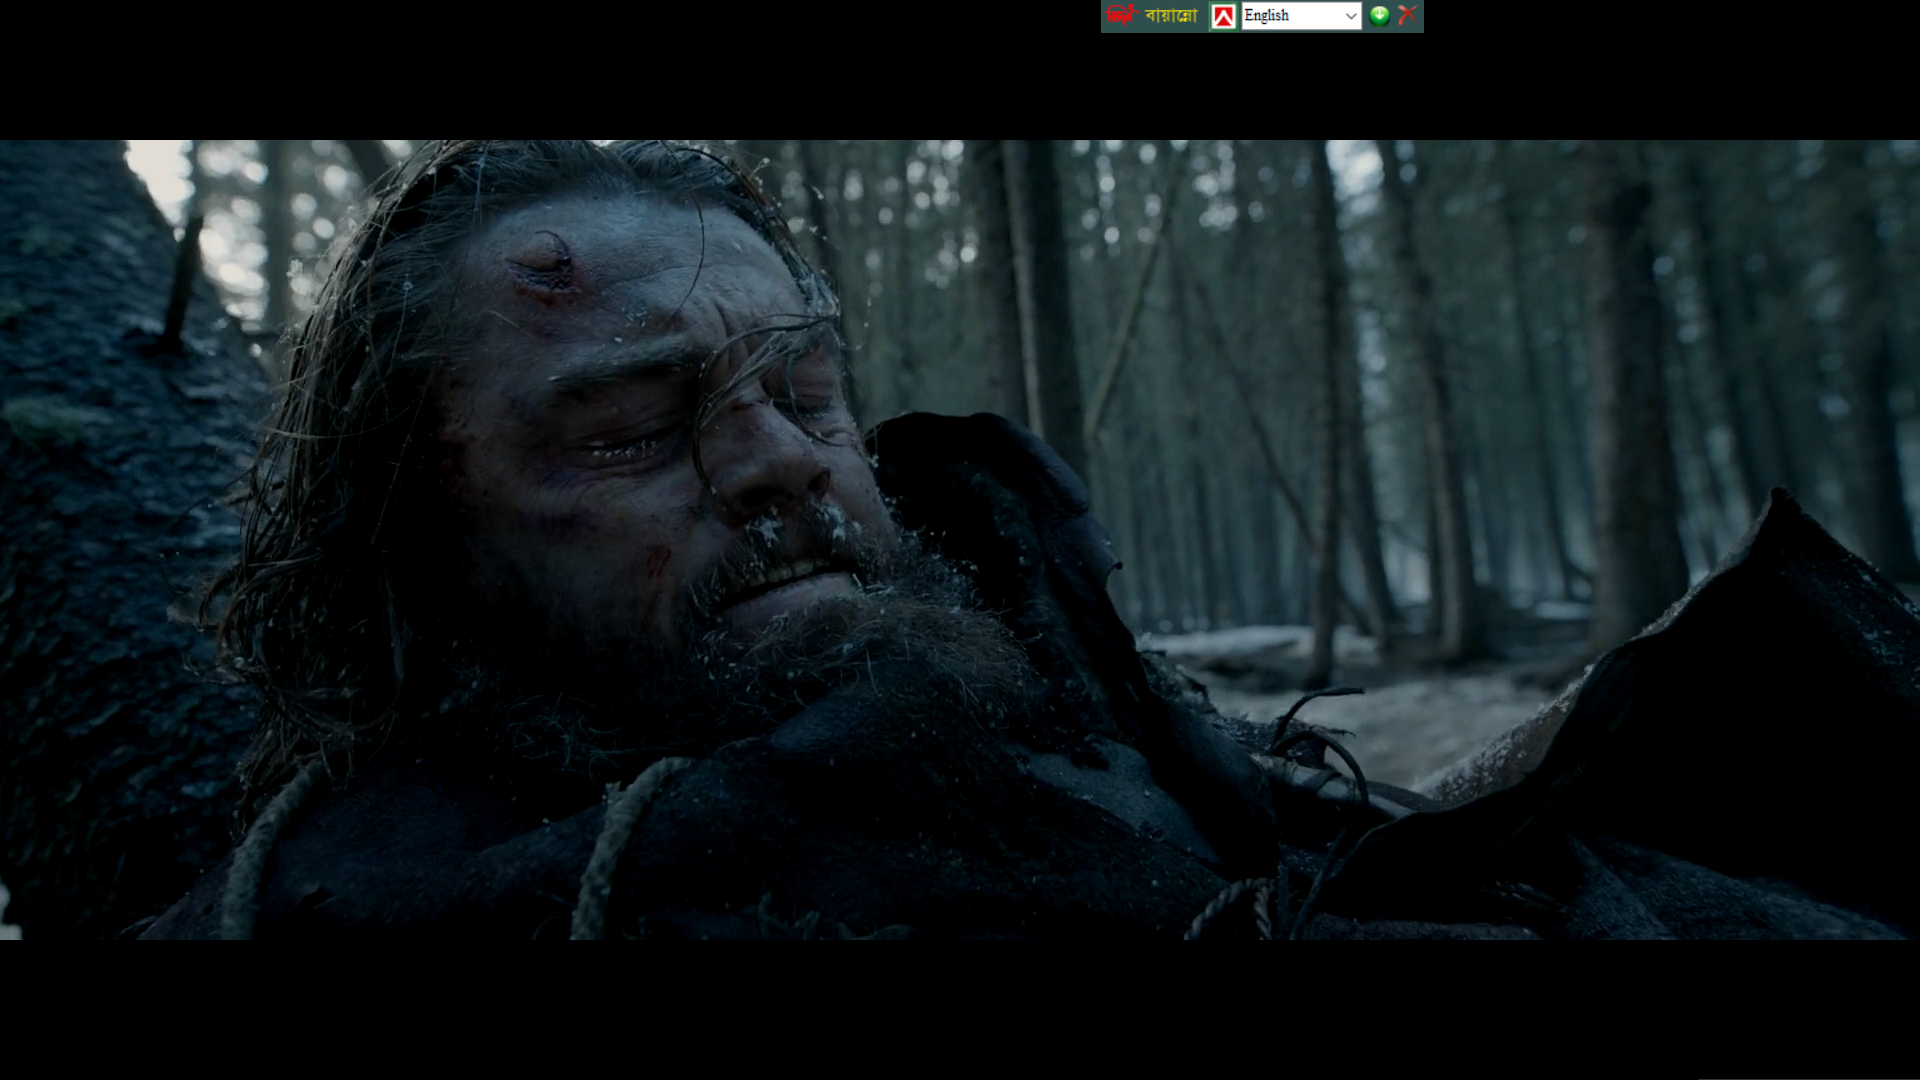Click the green down-arrow minimize button

point(1379,15)
